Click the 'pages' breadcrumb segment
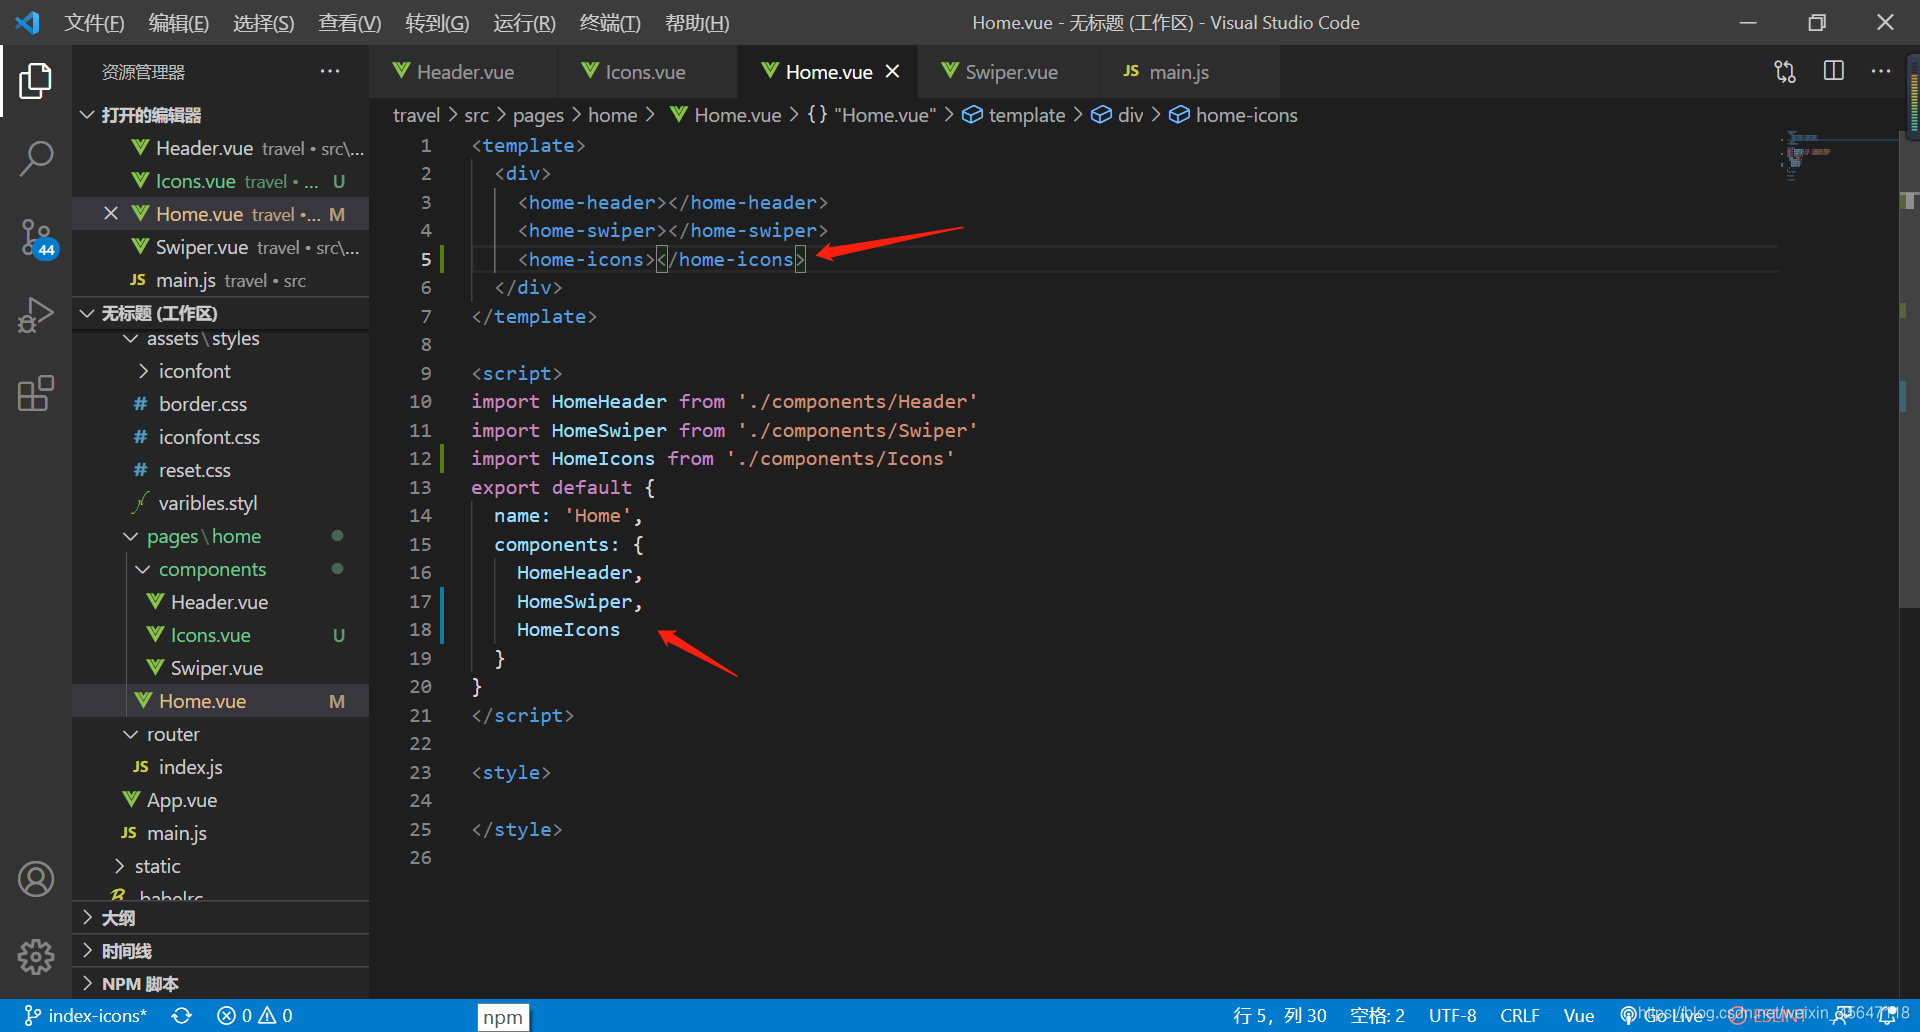The height and width of the screenshot is (1032, 1920). tap(538, 115)
